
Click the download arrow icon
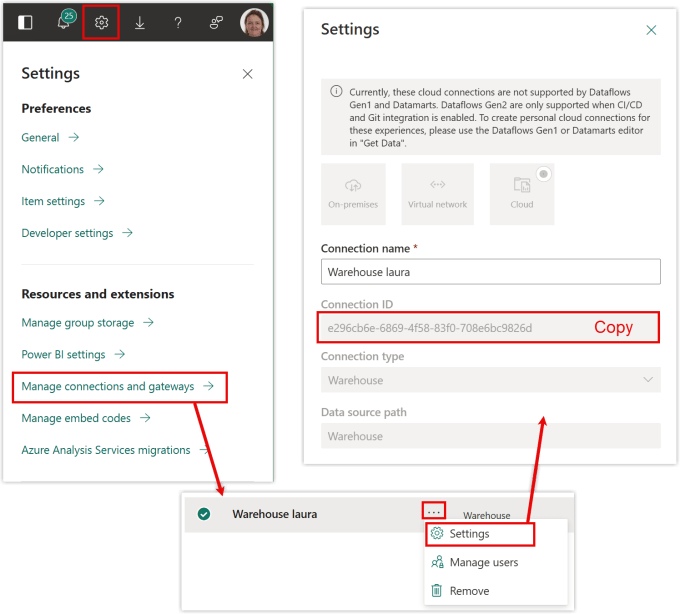tap(140, 23)
